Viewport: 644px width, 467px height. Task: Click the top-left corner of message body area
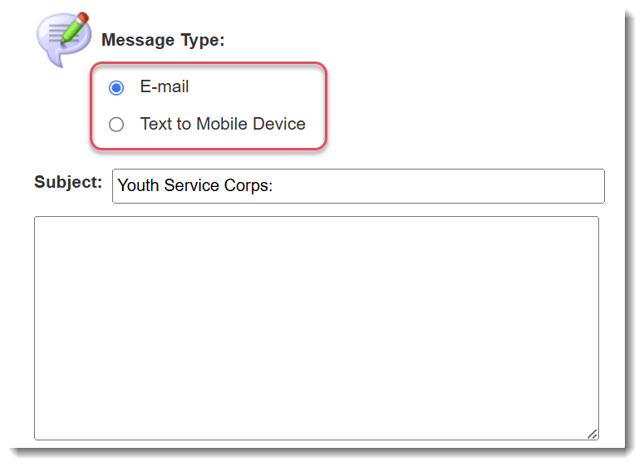(42, 224)
